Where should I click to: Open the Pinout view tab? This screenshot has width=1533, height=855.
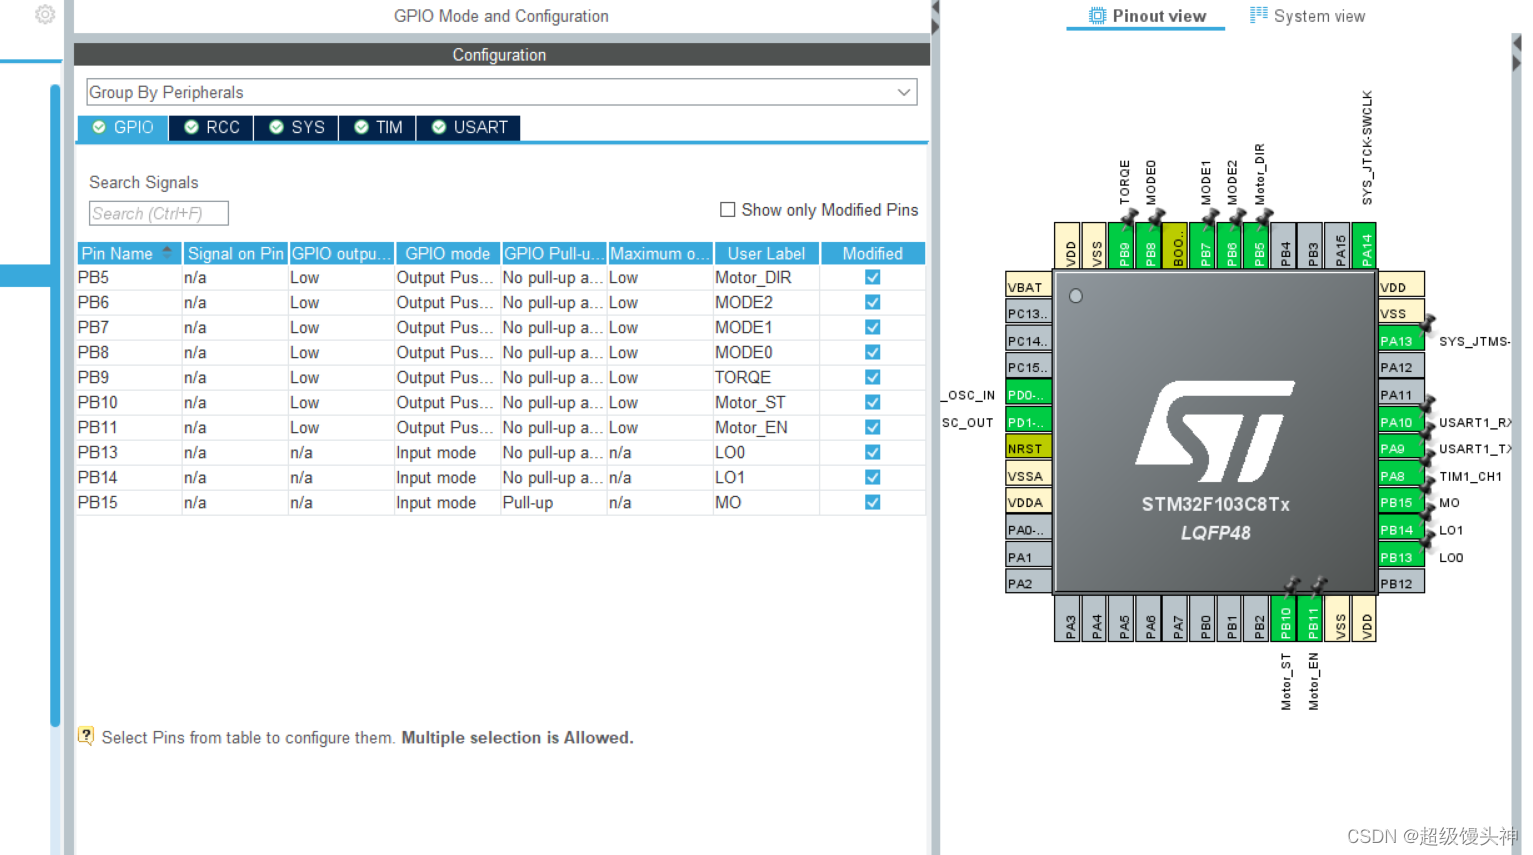tap(1146, 16)
